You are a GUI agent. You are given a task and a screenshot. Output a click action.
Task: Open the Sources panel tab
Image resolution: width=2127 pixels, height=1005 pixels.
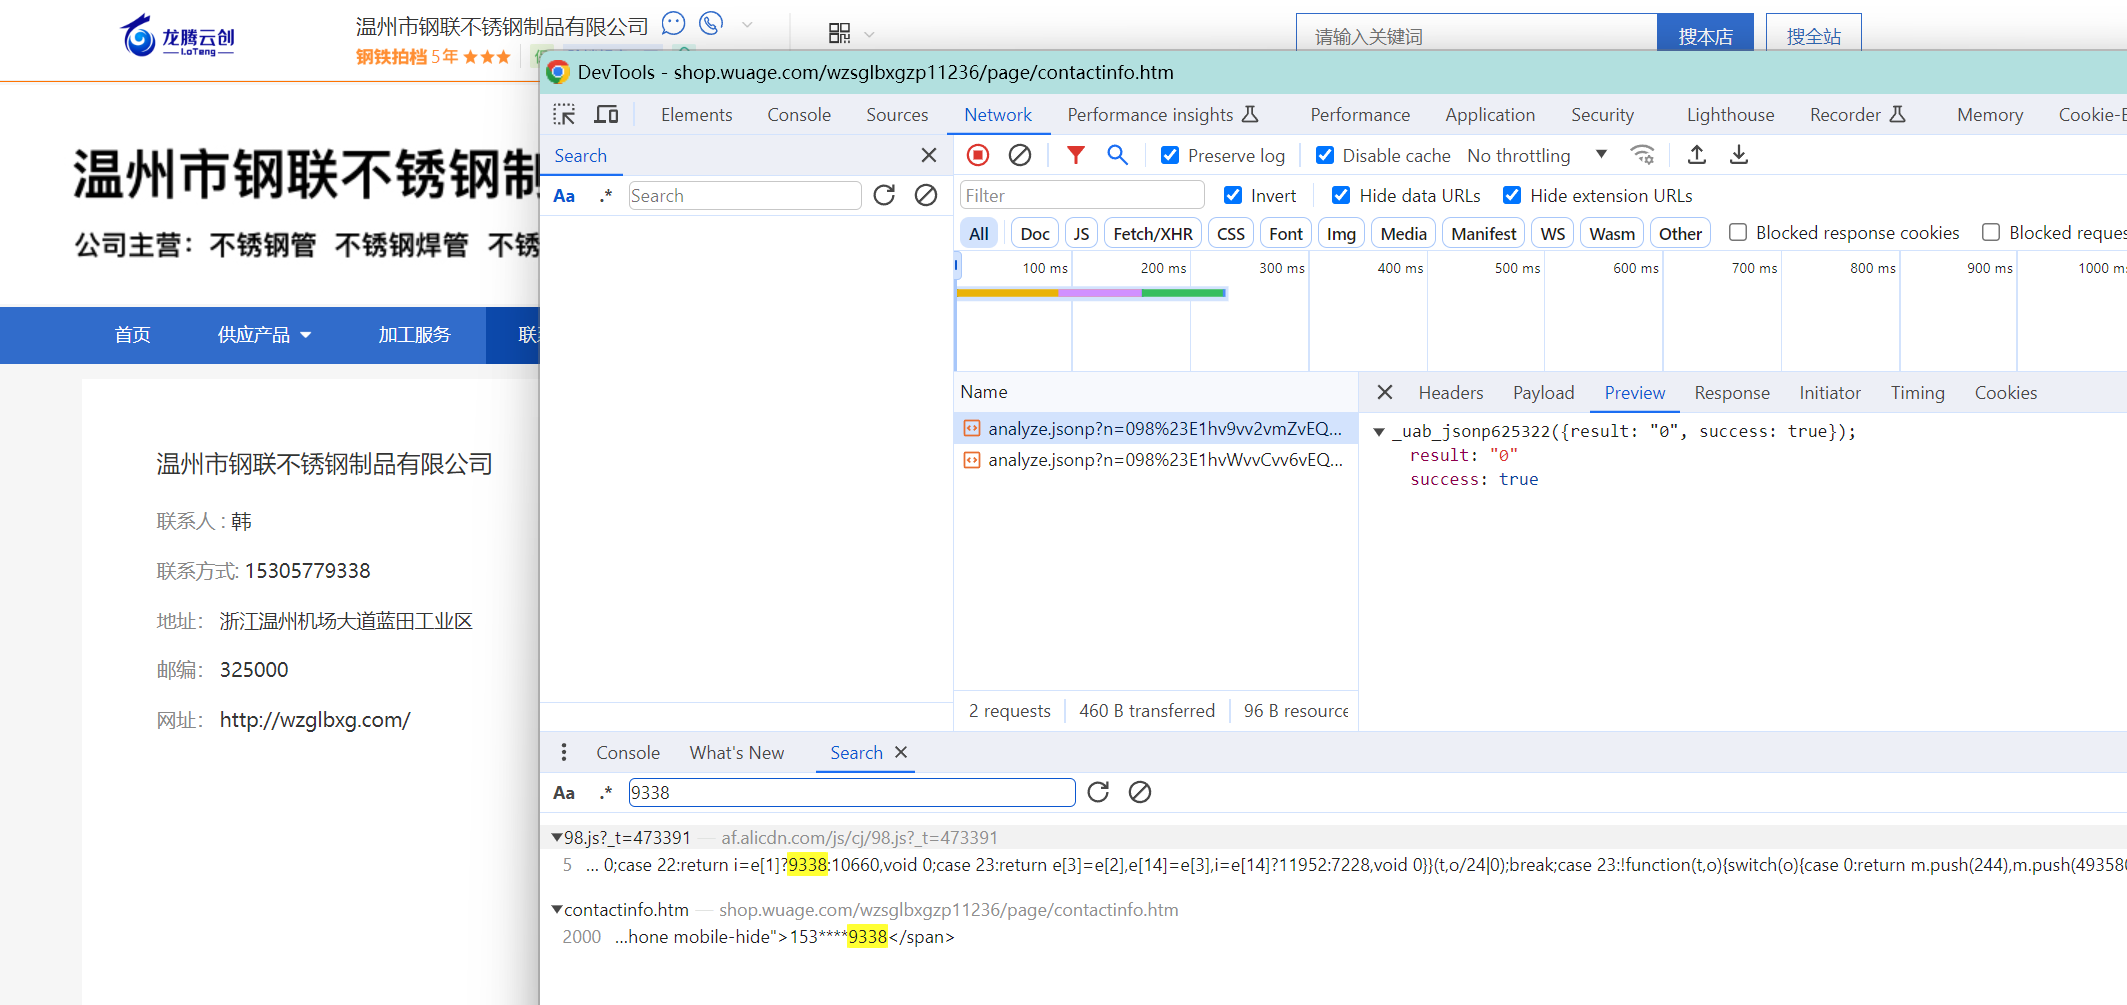[x=897, y=115]
